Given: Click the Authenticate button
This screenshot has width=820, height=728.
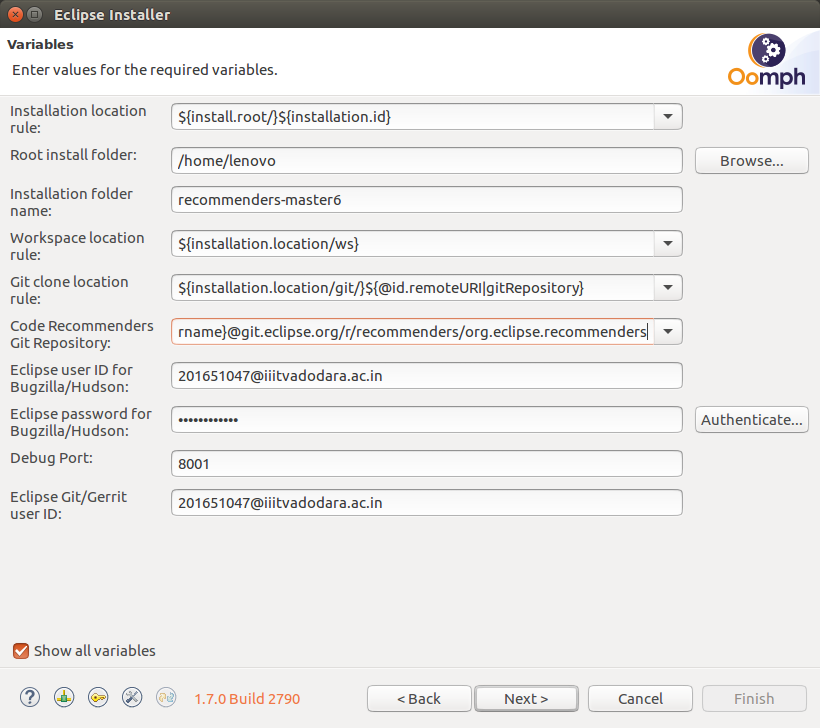Looking at the screenshot, I should (x=751, y=419).
